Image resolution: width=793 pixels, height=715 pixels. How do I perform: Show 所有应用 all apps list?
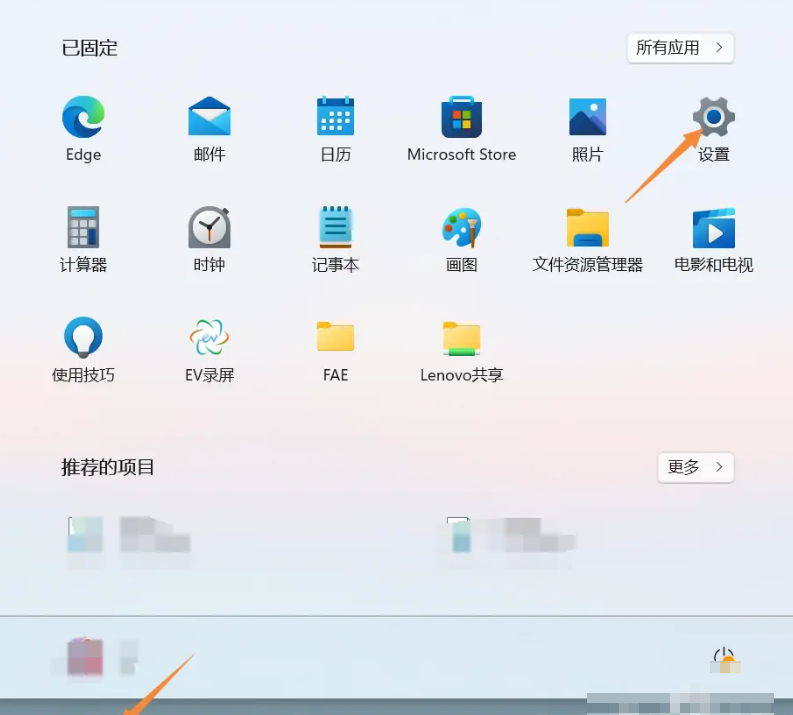click(680, 48)
